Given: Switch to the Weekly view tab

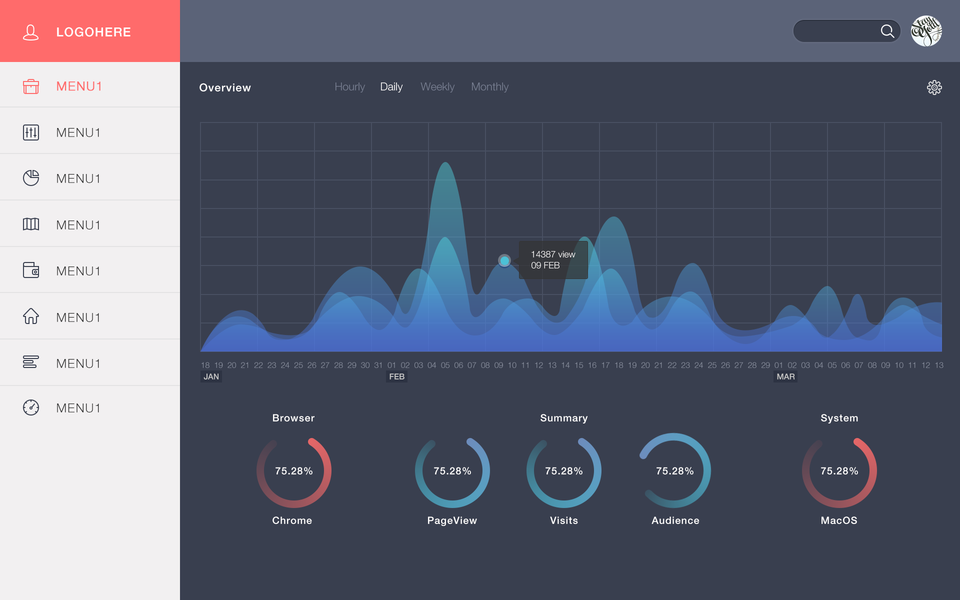Looking at the screenshot, I should click(x=437, y=87).
